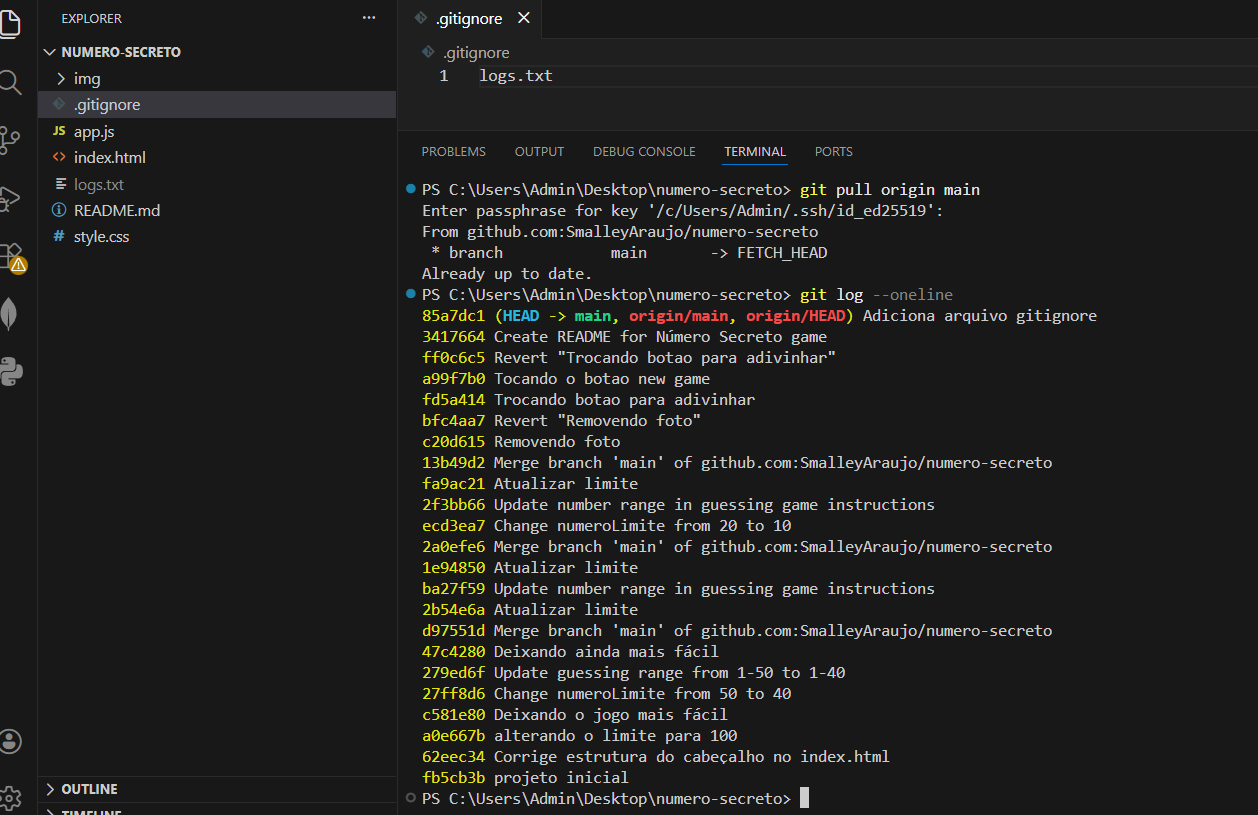Image resolution: width=1258 pixels, height=815 pixels.
Task: Switch to the PROBLEMS panel tab
Action: [453, 152]
